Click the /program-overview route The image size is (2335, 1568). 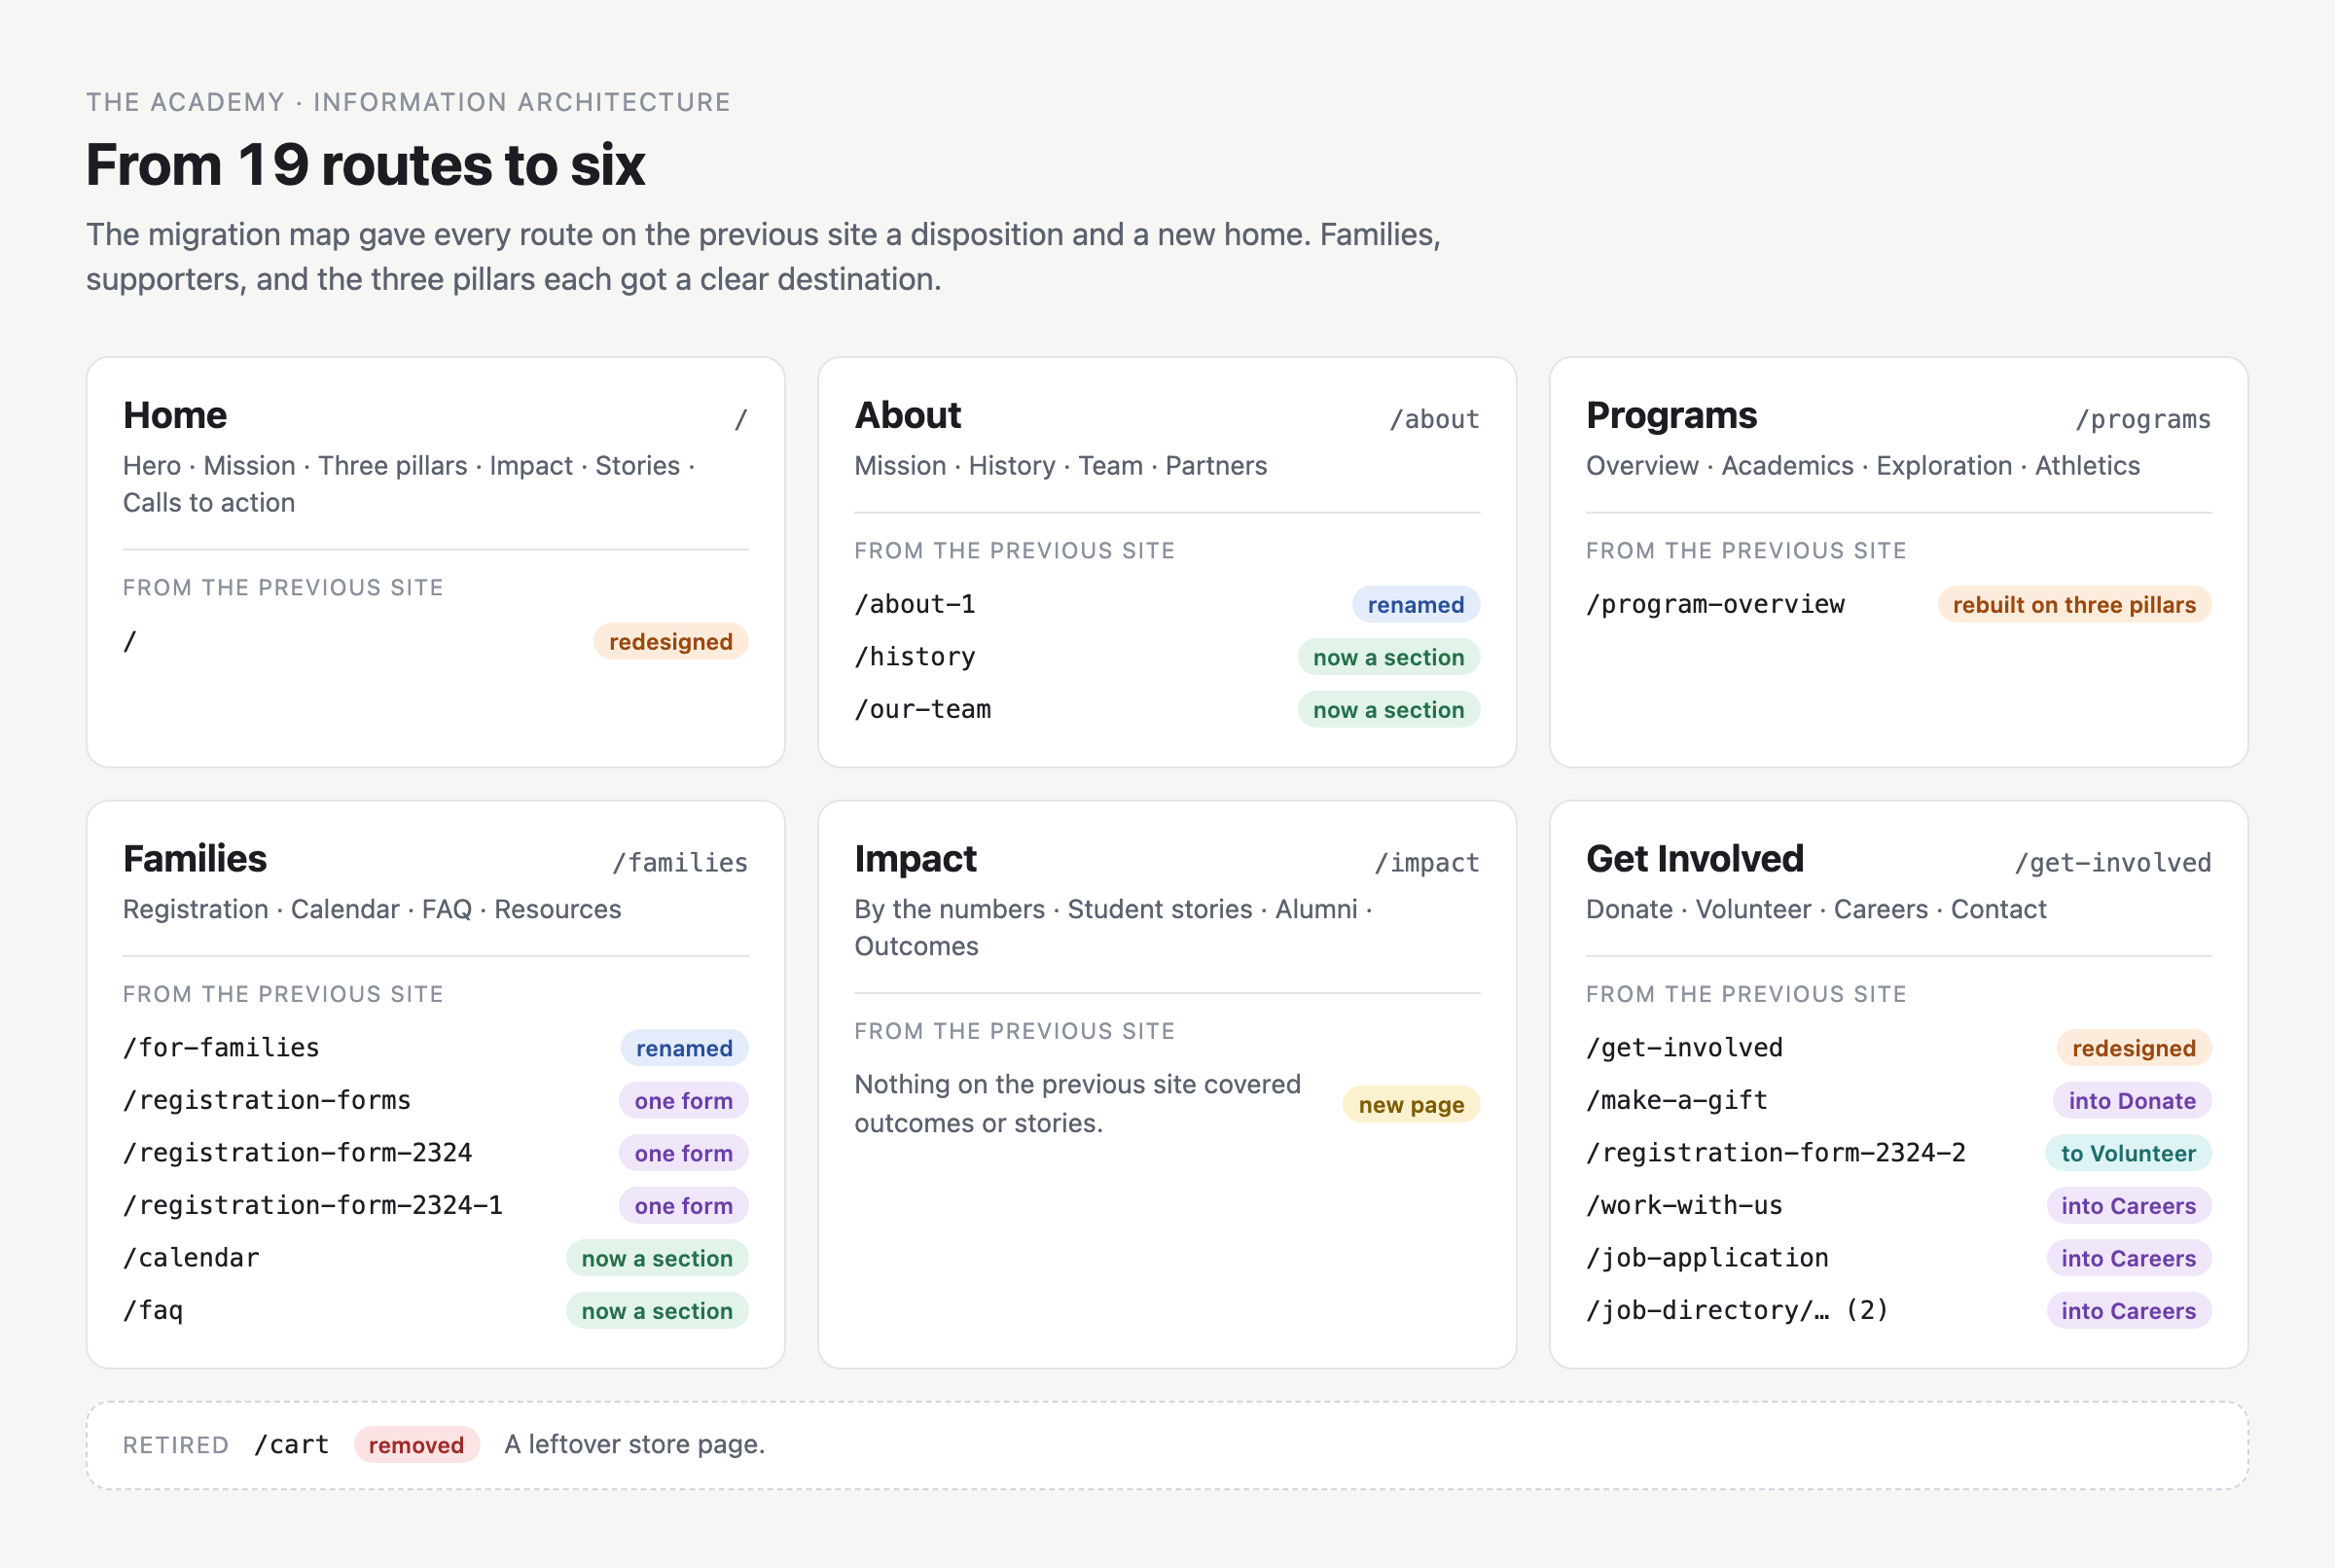click(x=1715, y=604)
